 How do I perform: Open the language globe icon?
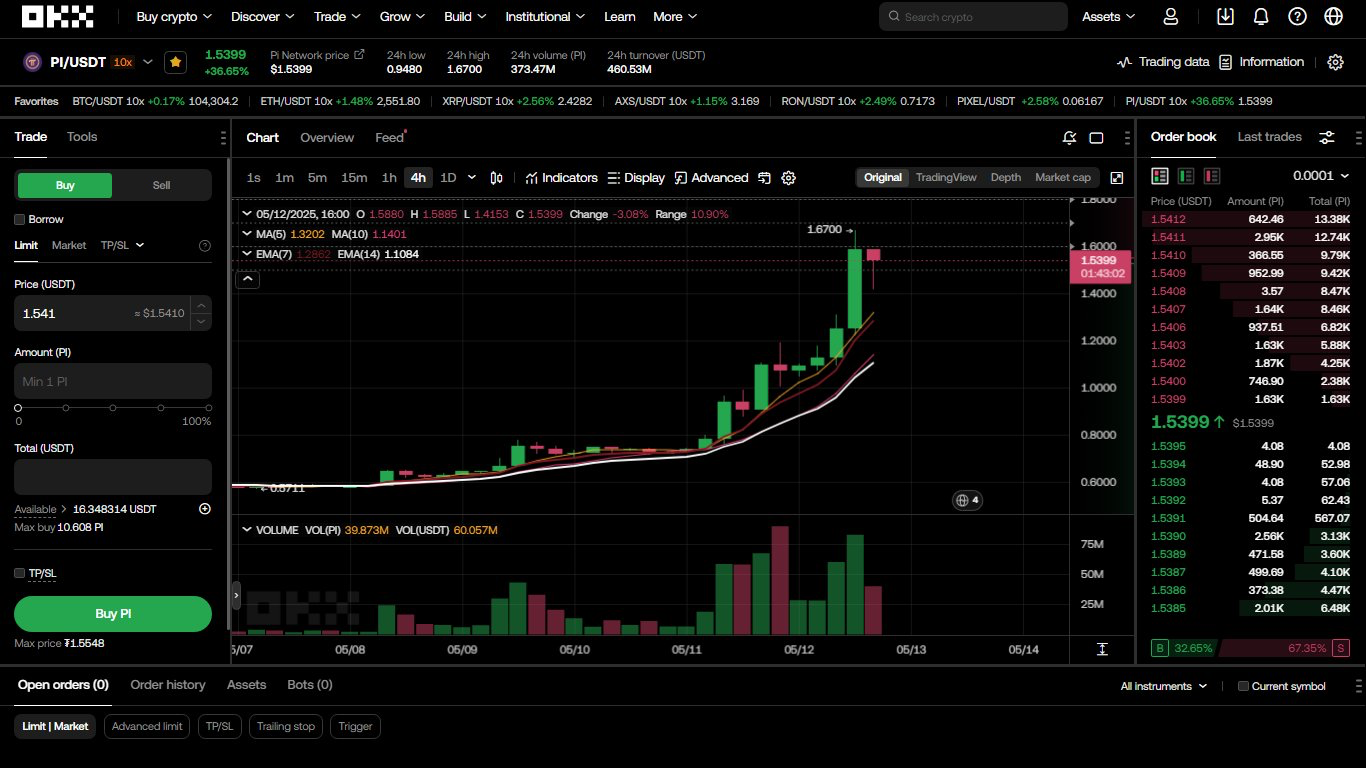click(x=1333, y=17)
